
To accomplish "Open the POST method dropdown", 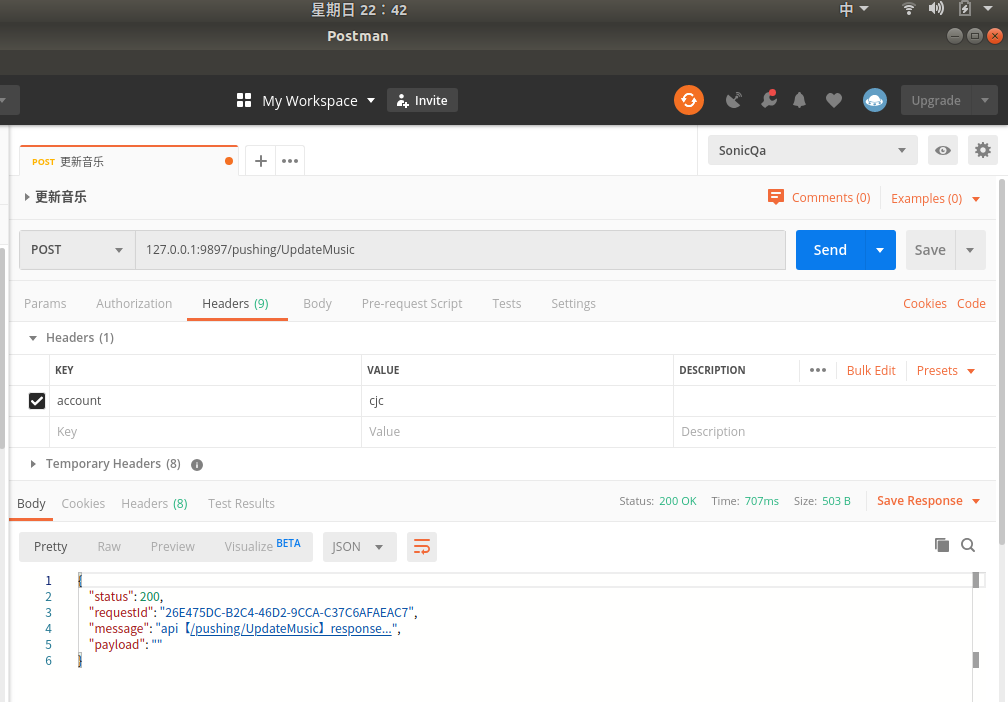I will [77, 250].
